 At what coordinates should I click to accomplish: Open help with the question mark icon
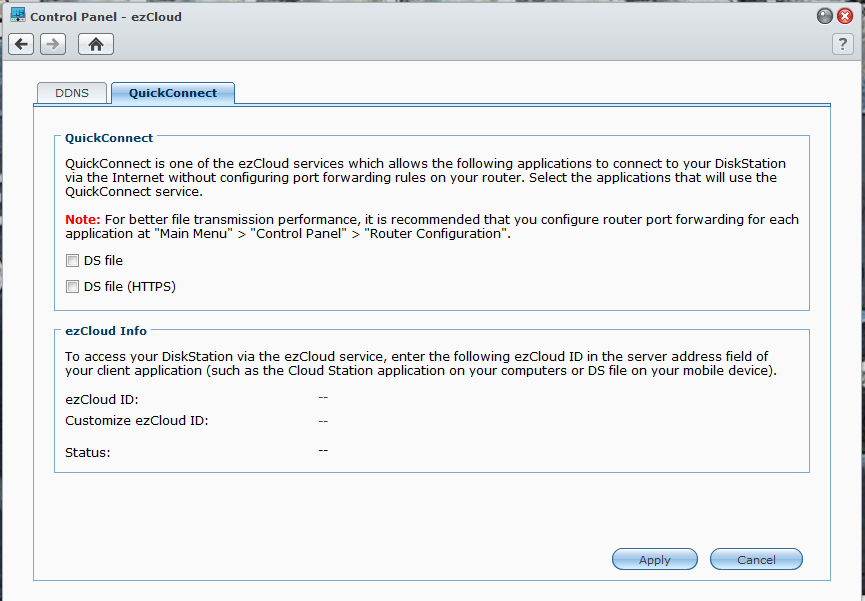tap(842, 44)
